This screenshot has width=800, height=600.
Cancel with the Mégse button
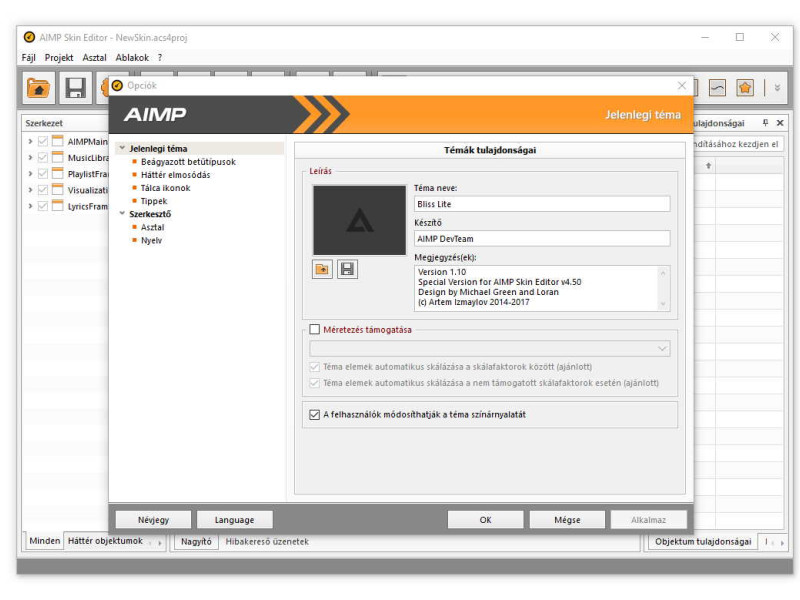point(567,520)
